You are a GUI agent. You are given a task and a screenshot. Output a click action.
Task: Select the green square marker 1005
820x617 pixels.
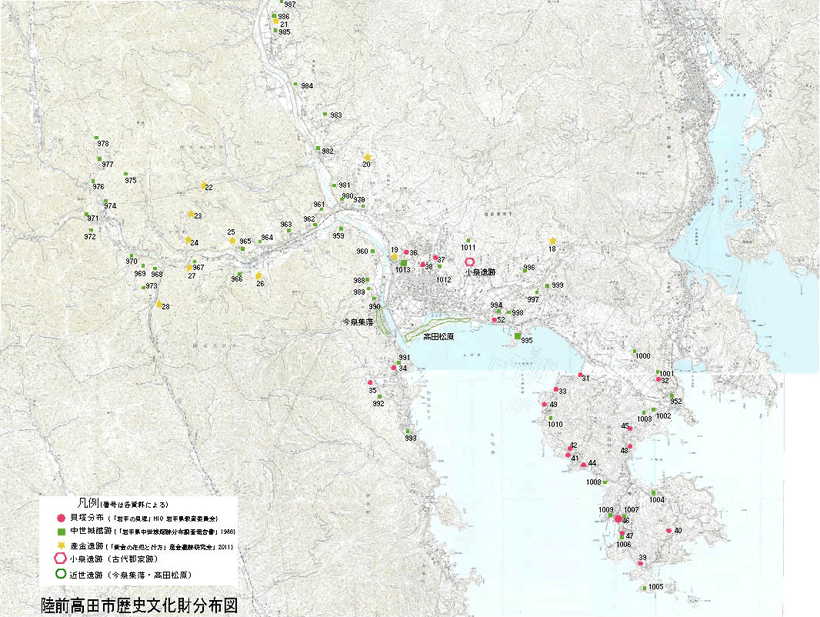pyautogui.click(x=644, y=589)
